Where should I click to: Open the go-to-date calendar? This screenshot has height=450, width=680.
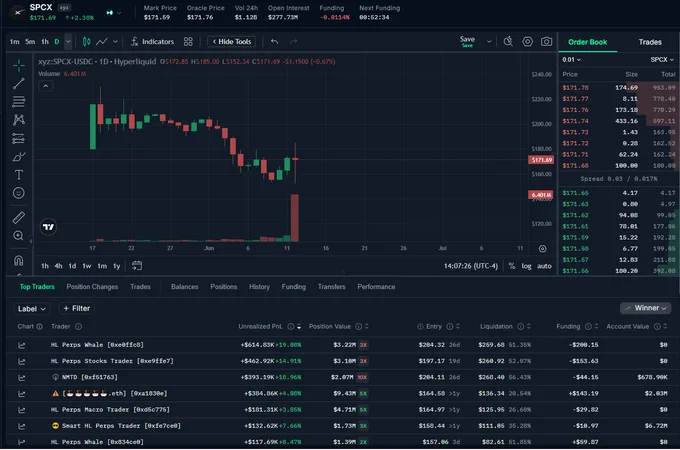[137, 266]
